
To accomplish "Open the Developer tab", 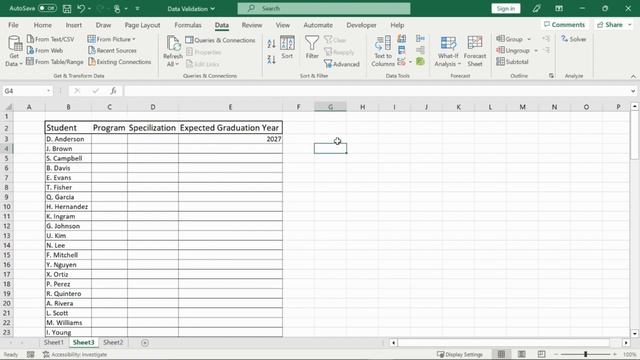I will pyautogui.click(x=361, y=25).
